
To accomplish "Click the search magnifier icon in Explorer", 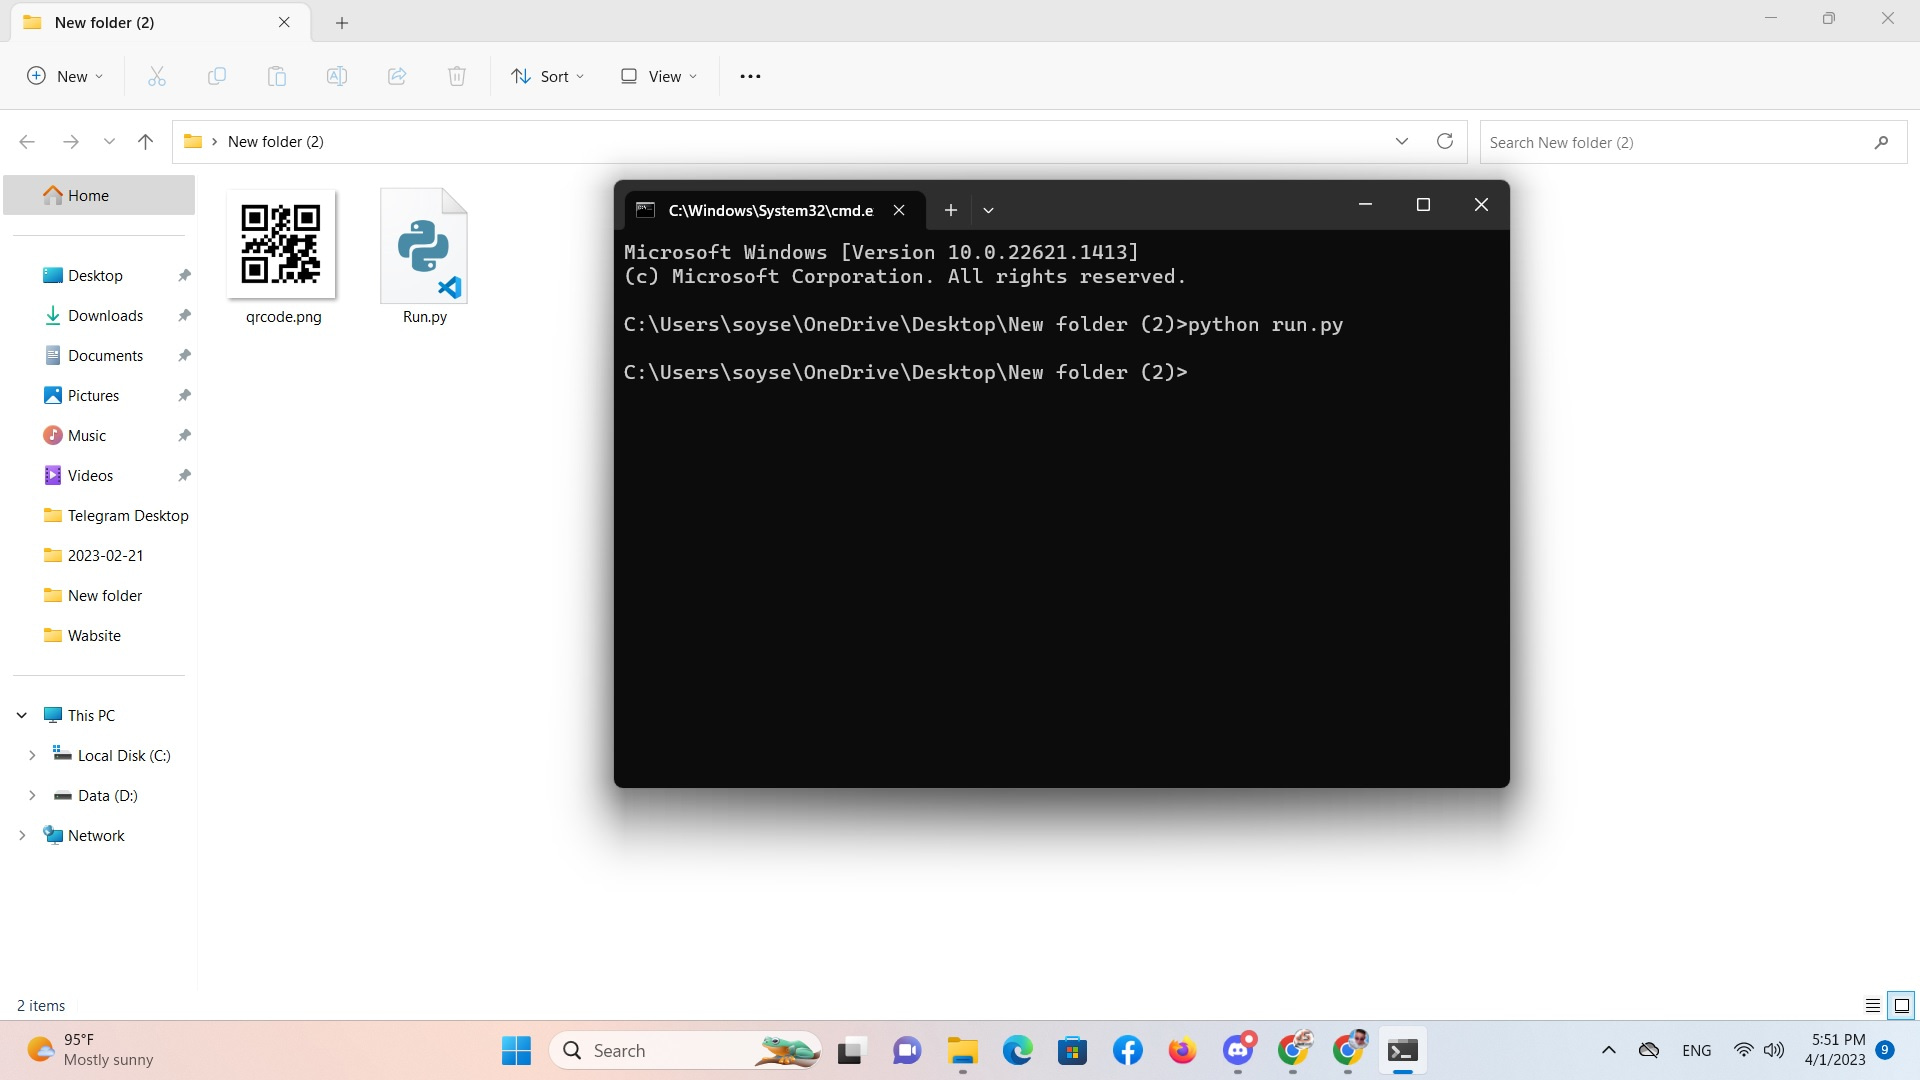I will pyautogui.click(x=1881, y=142).
